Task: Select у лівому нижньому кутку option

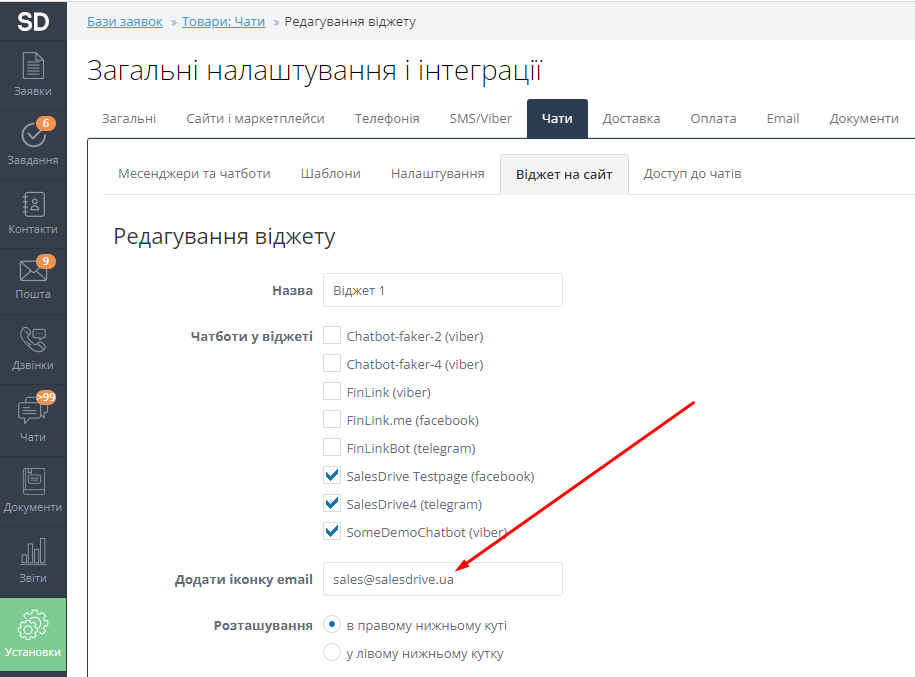Action: [332, 653]
